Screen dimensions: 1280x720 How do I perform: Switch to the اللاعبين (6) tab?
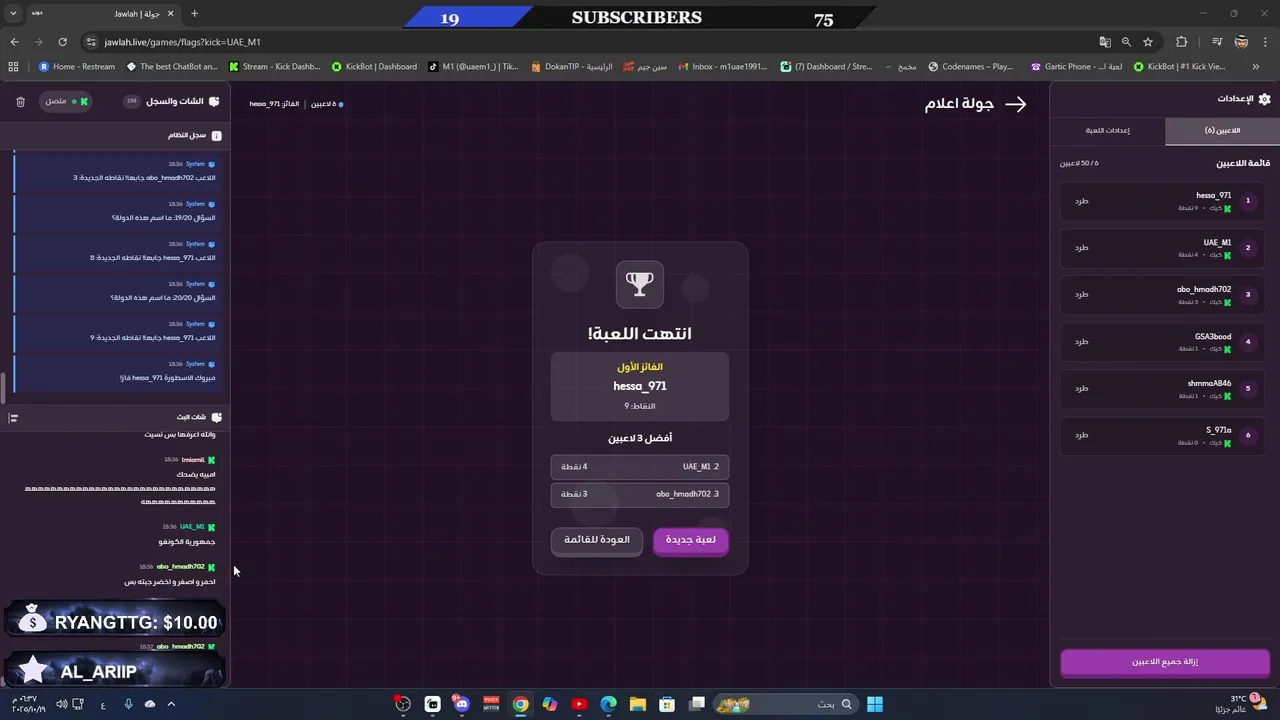pyautogui.click(x=1222, y=131)
